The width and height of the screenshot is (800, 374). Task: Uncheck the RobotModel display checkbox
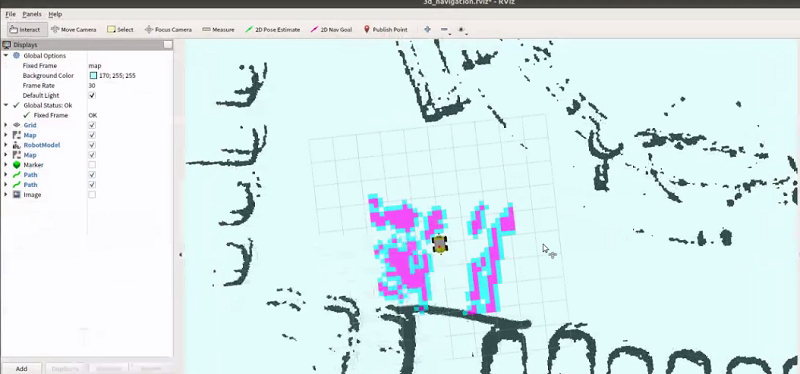coord(92,145)
